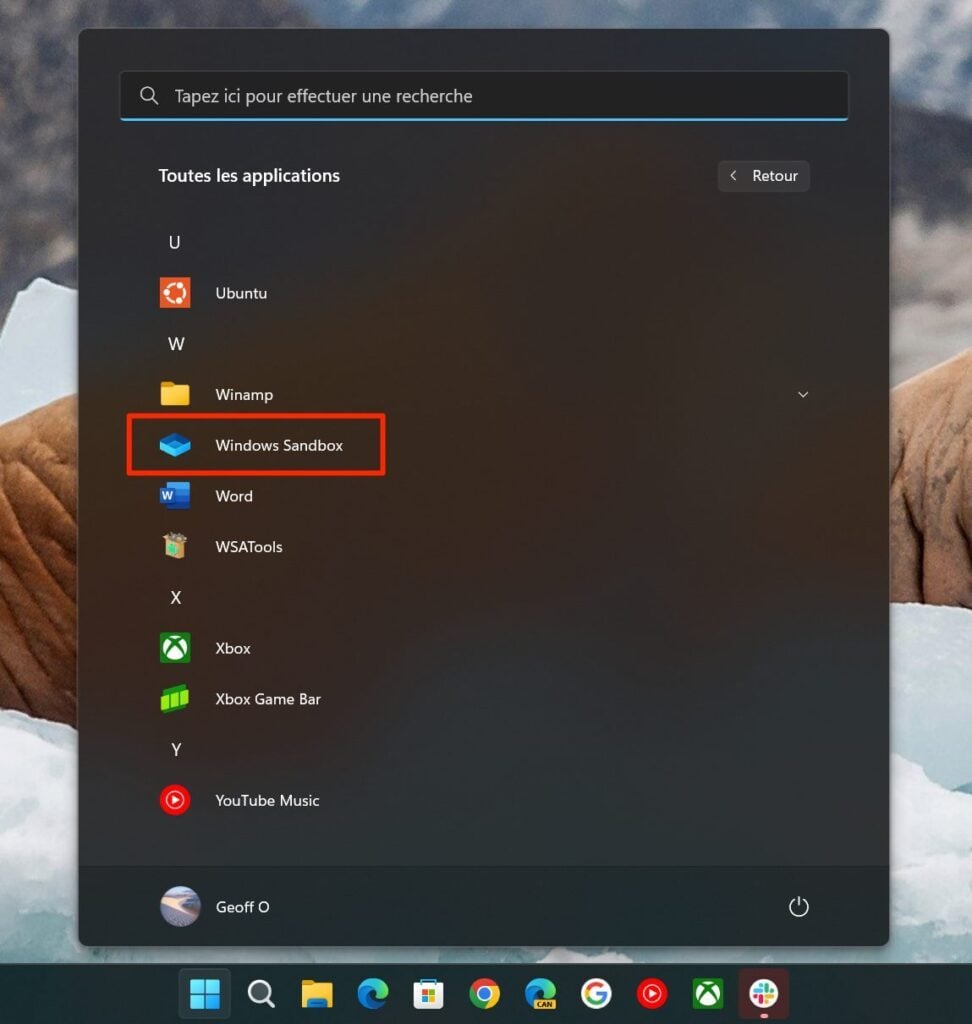This screenshot has width=972, height=1024.
Task: Click the 'Word' app name
Action: coord(234,496)
